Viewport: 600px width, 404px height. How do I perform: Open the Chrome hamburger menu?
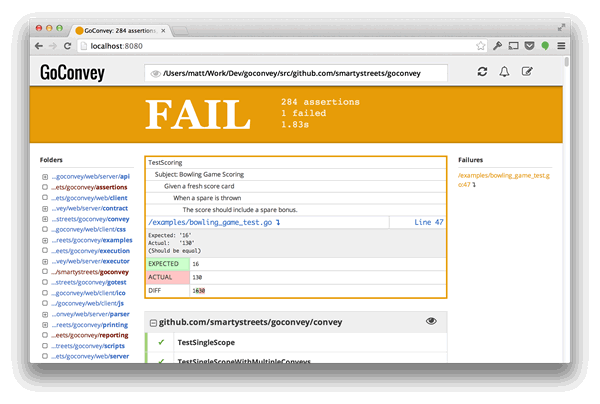pos(561,46)
